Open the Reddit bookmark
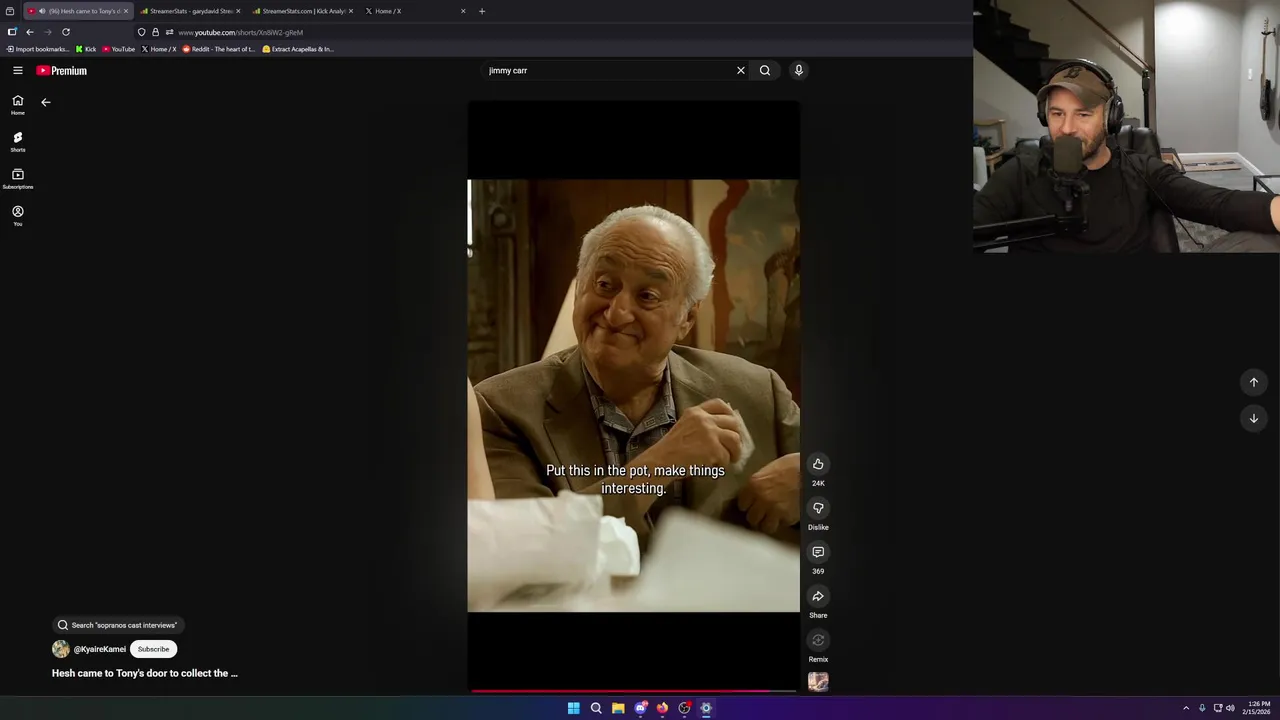This screenshot has width=1280, height=720. pos(219,49)
